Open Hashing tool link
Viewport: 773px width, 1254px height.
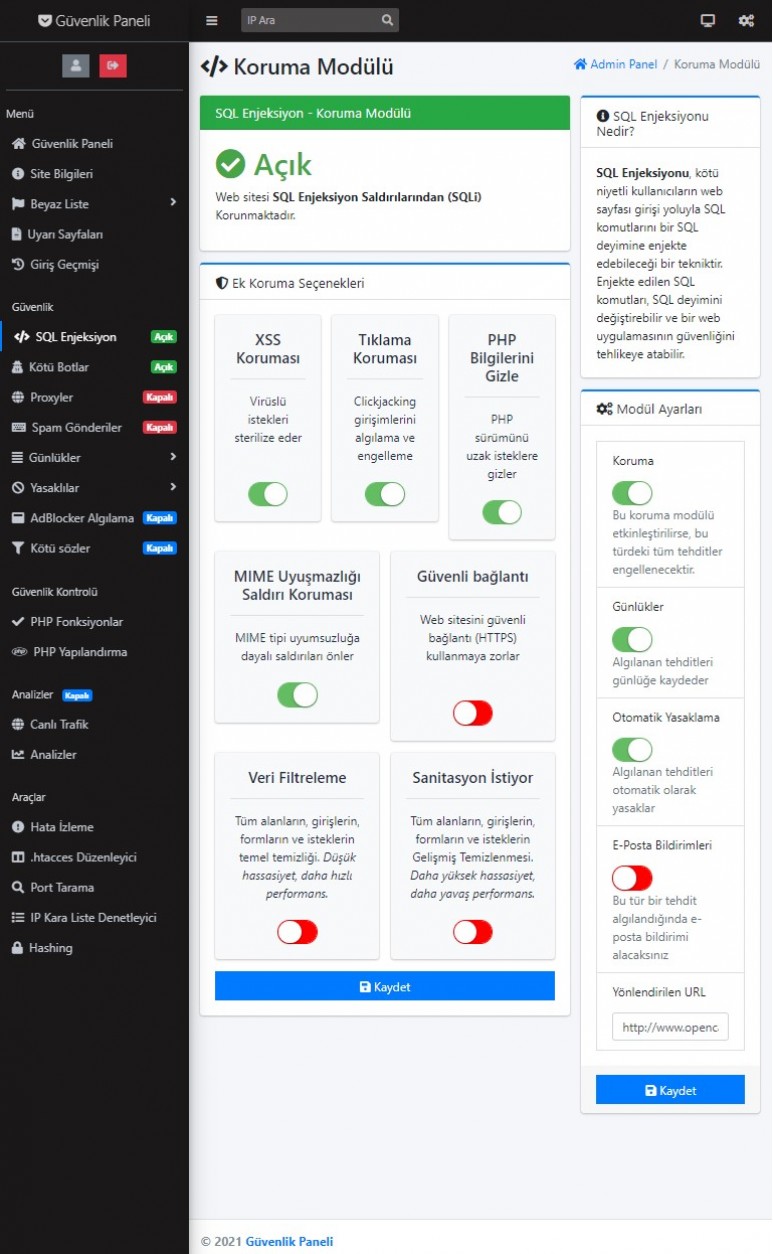[95, 947]
